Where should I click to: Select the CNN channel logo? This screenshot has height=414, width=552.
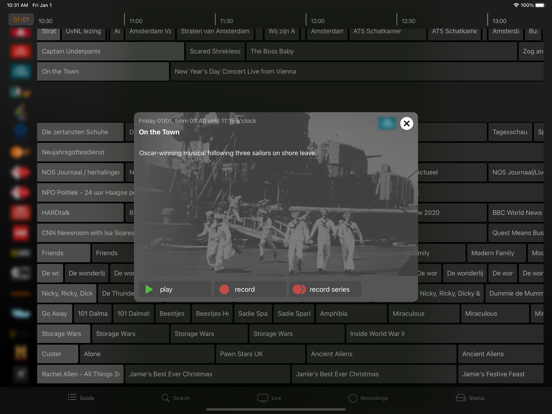coord(20,233)
